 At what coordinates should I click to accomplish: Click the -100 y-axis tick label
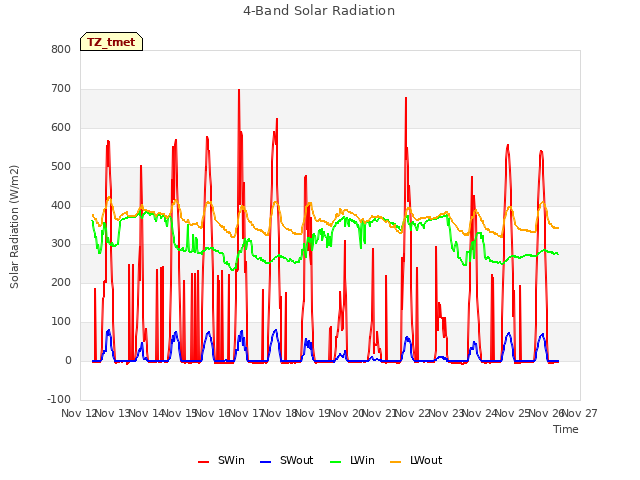coord(59,399)
